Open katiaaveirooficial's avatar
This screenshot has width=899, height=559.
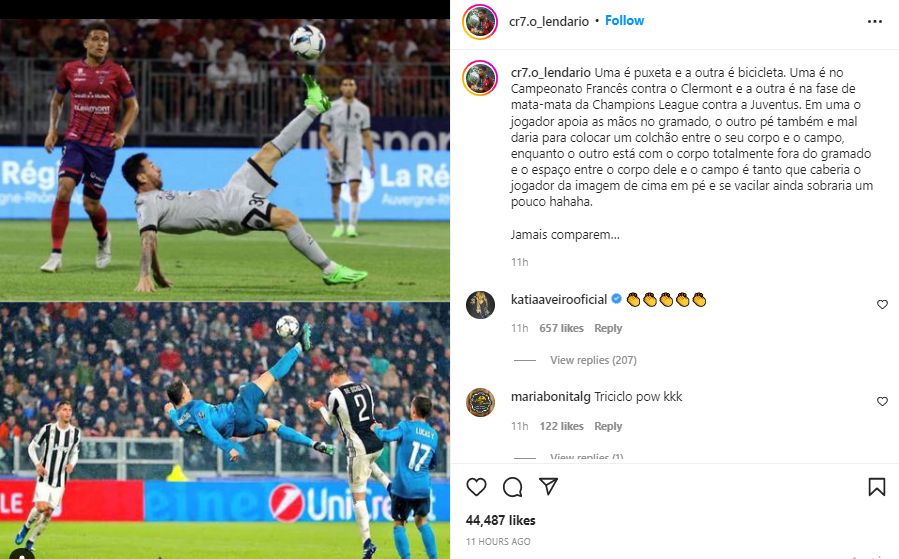tap(480, 304)
